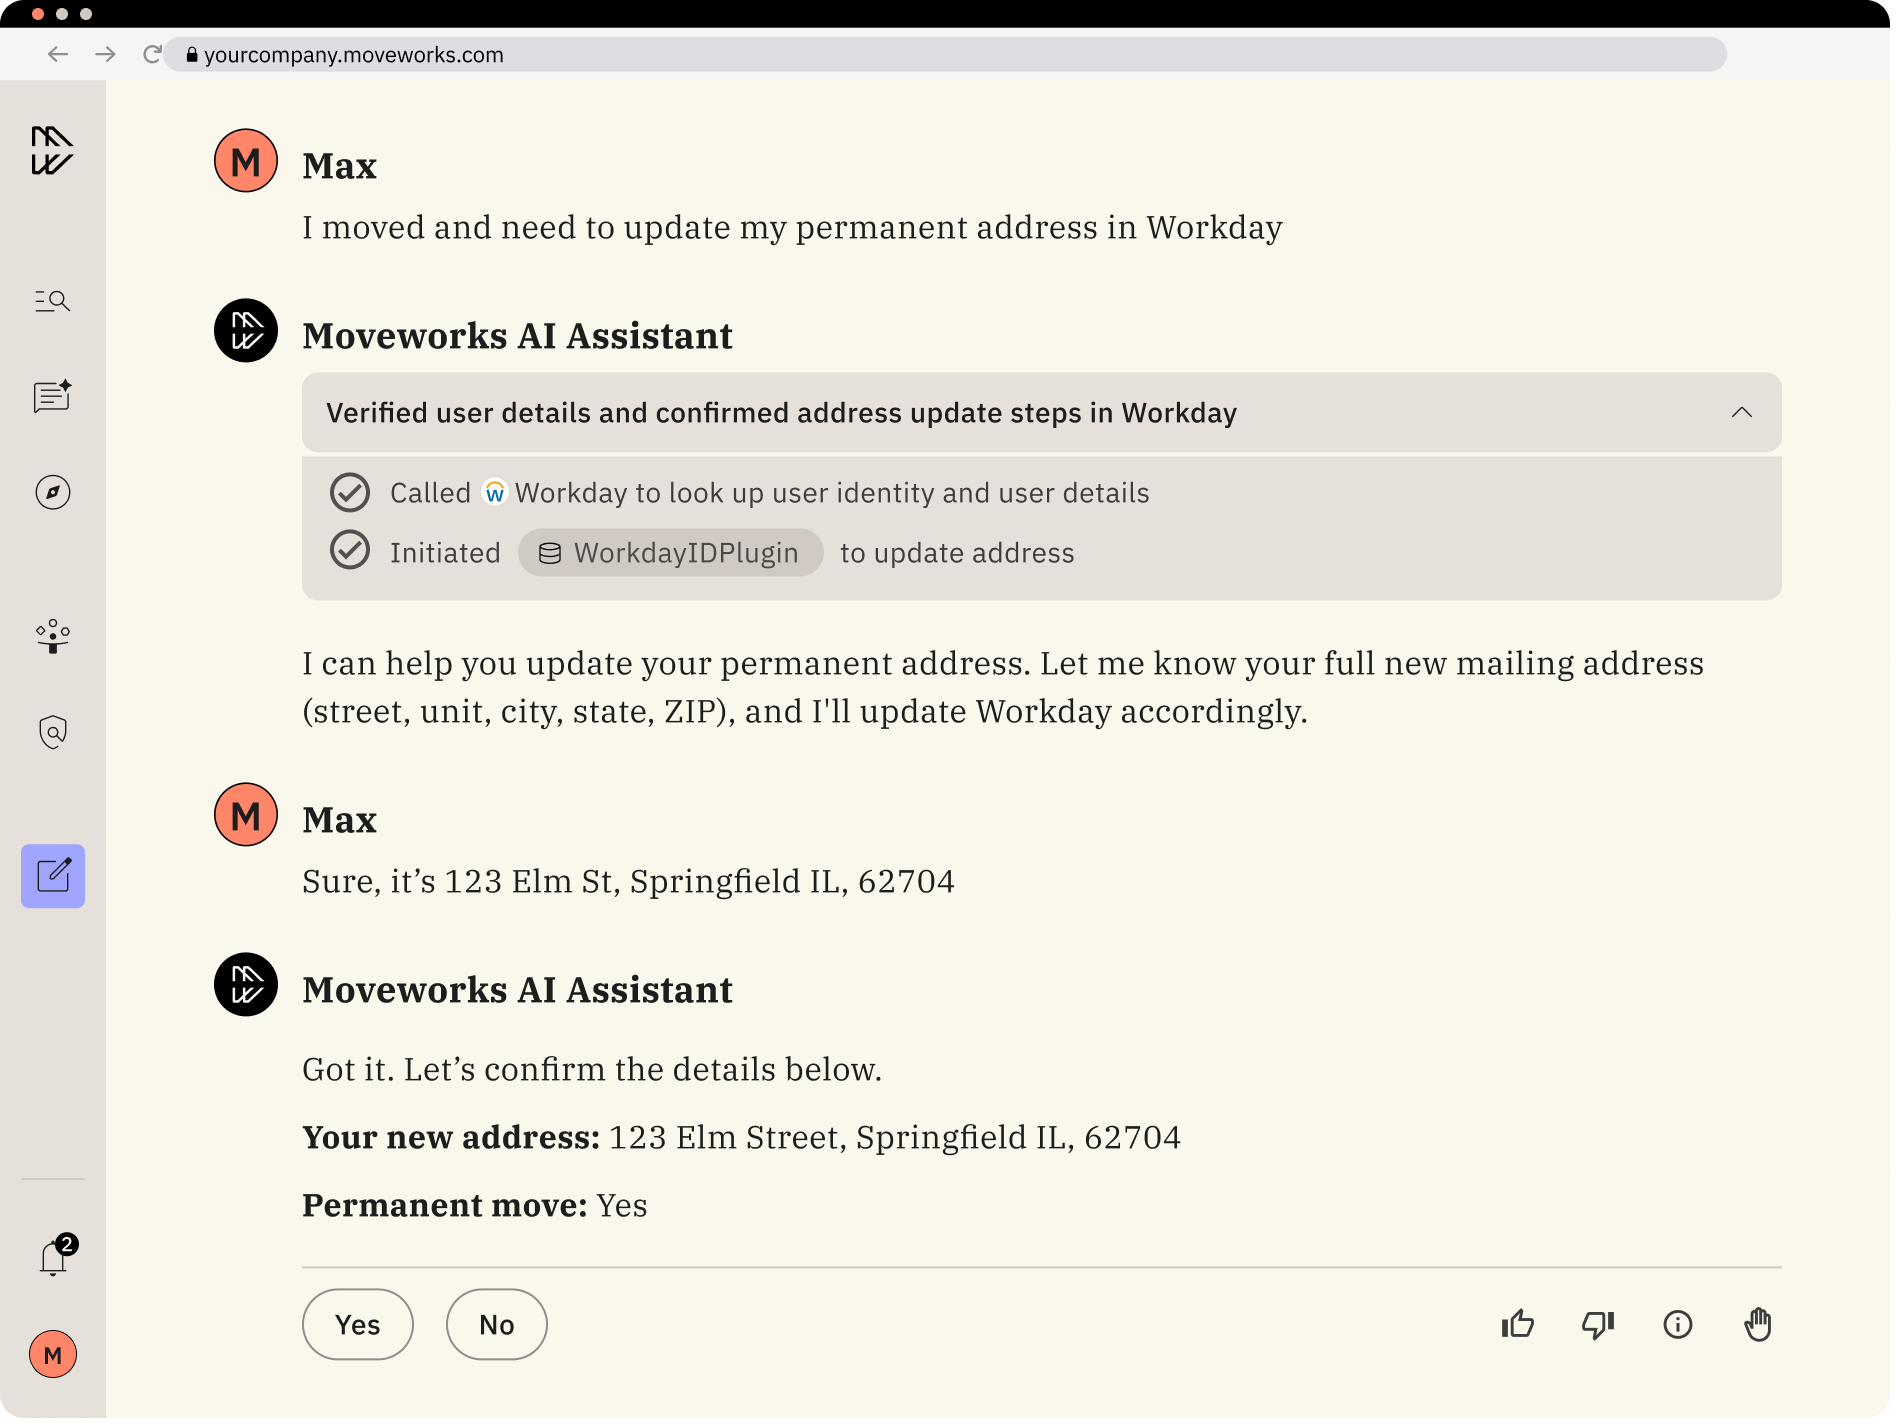Go back in browser history
This screenshot has width=1900, height=1428.
pos(58,54)
